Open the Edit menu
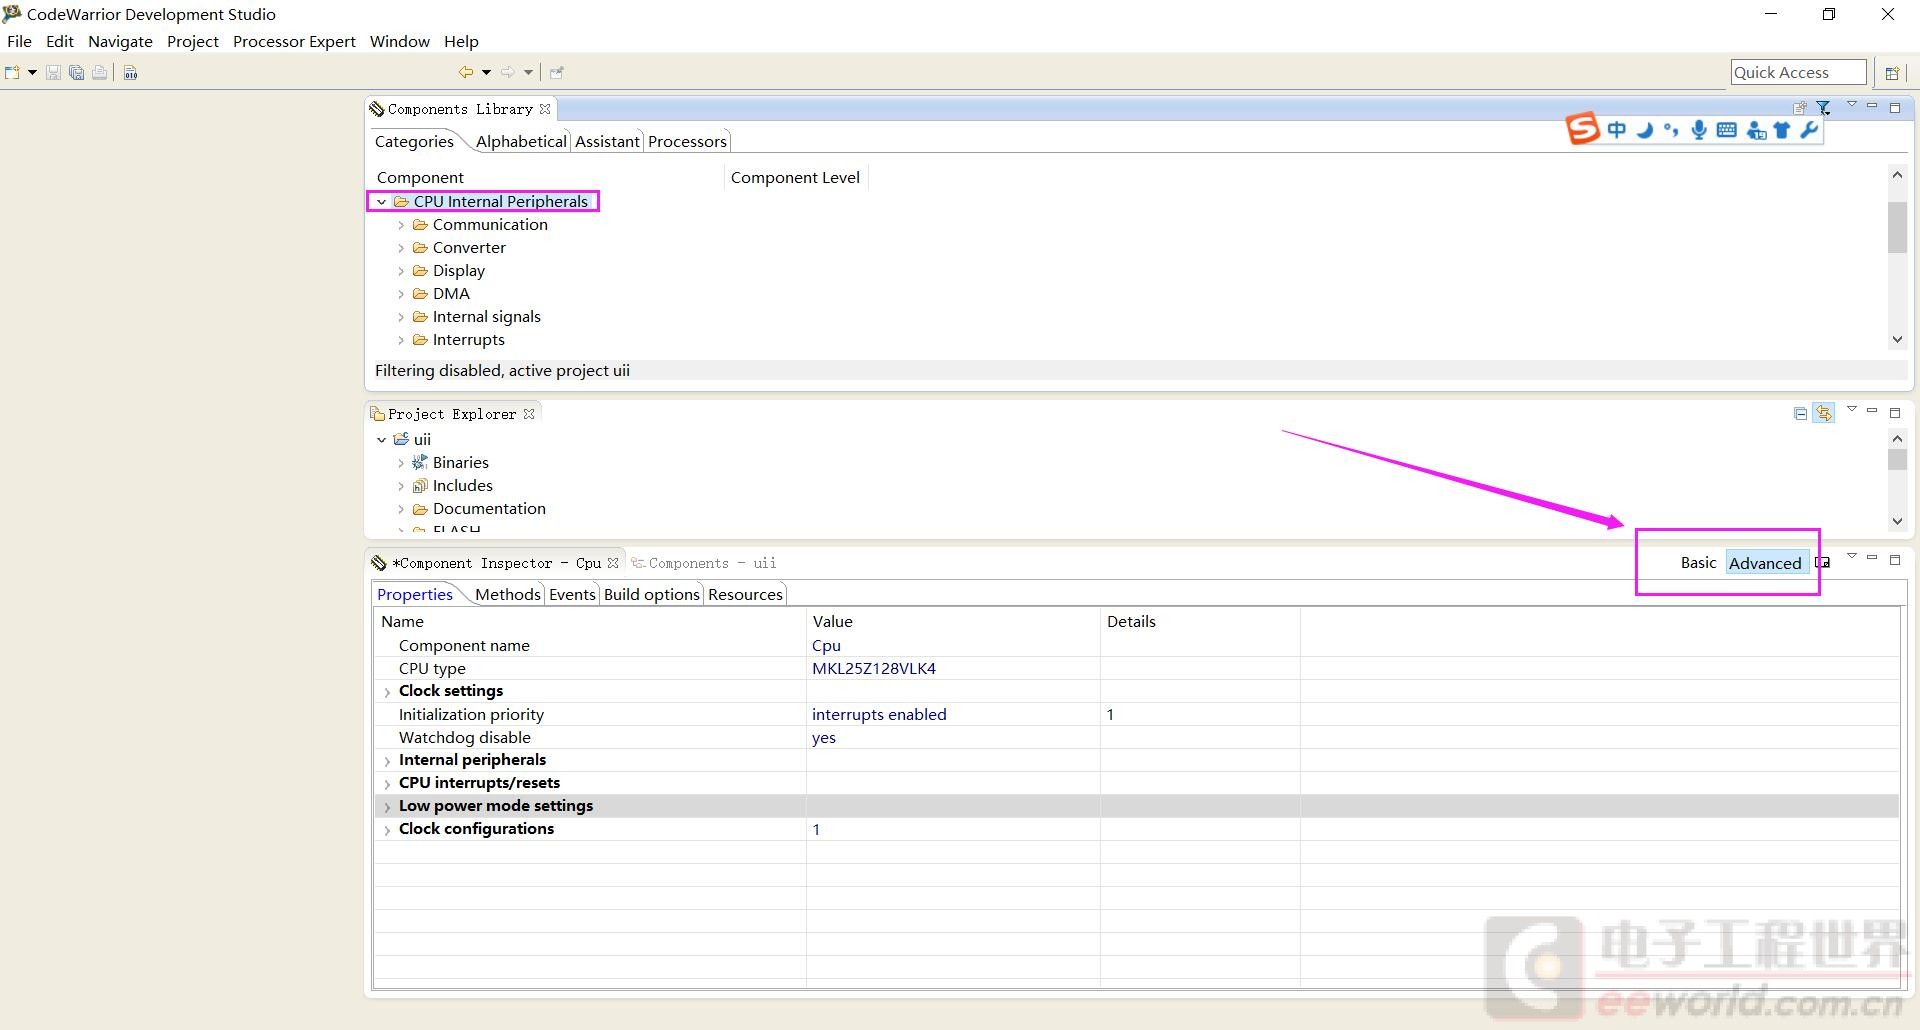The image size is (1920, 1030). (60, 41)
